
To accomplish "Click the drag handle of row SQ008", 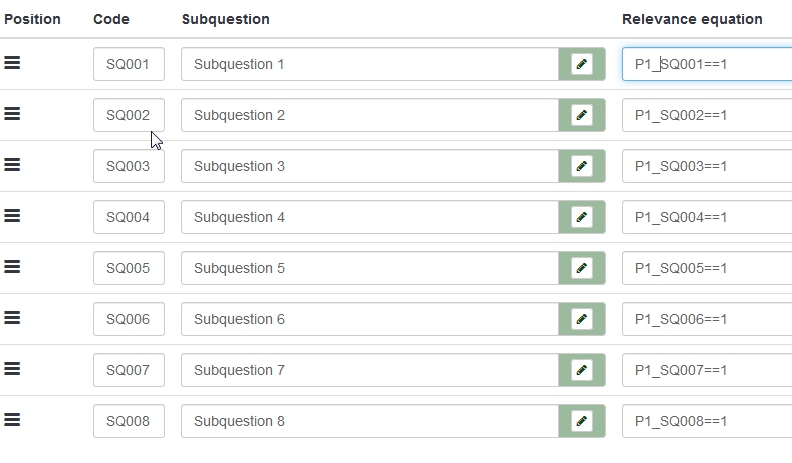I will [x=12, y=420].
